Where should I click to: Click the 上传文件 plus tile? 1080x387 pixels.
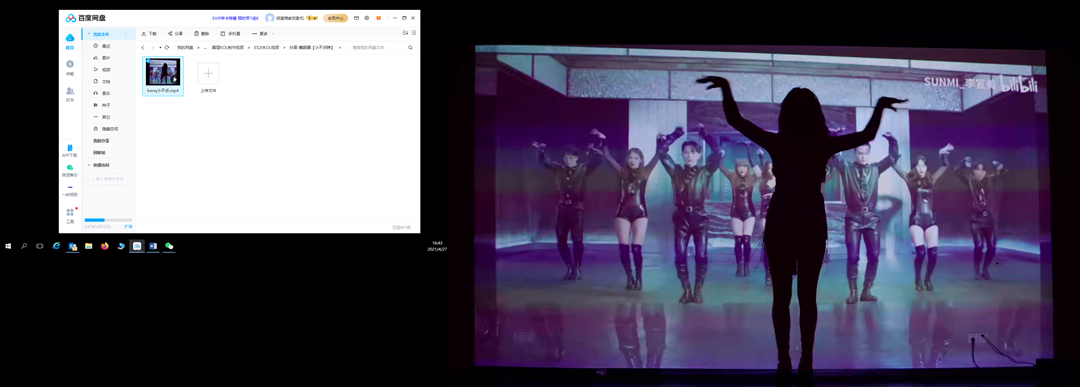tap(208, 73)
